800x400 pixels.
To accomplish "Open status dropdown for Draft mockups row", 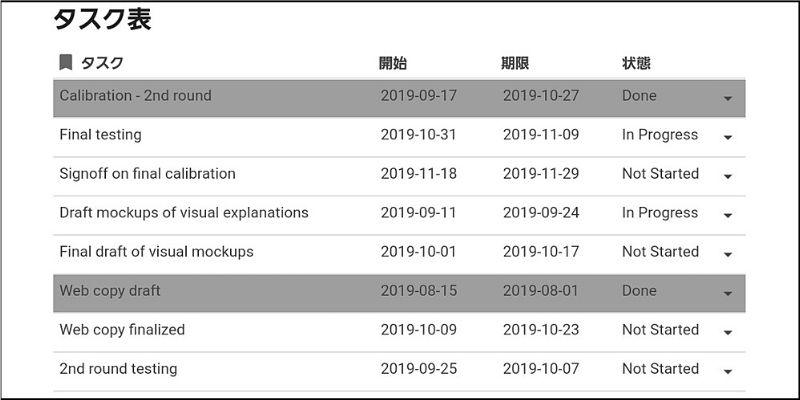I will pyautogui.click(x=728, y=215).
